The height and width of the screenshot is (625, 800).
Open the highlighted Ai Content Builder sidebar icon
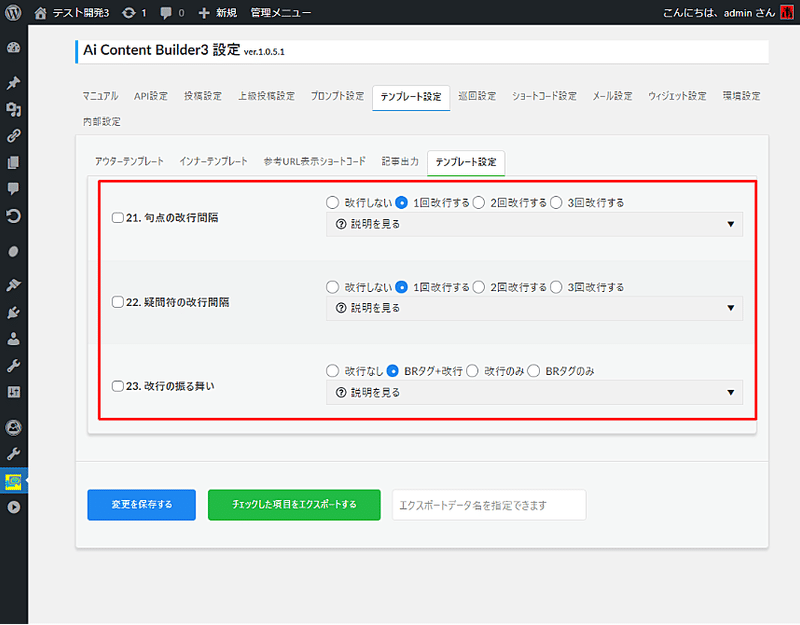[14, 481]
